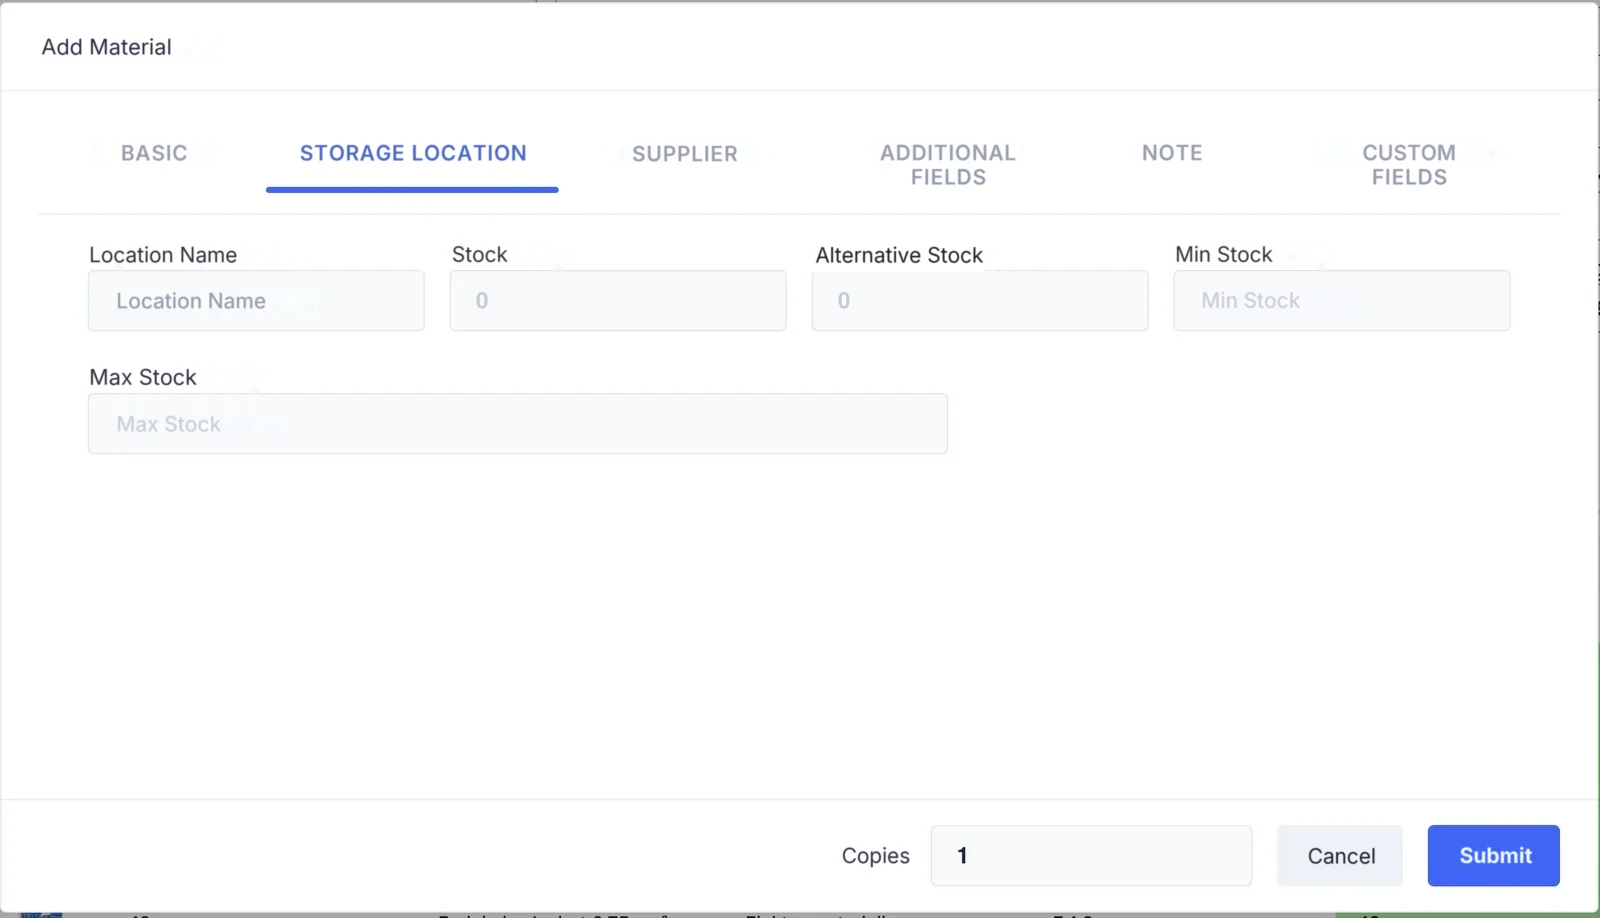This screenshot has width=1600, height=918.
Task: Select the Alternative Stock input field
Action: 980,301
